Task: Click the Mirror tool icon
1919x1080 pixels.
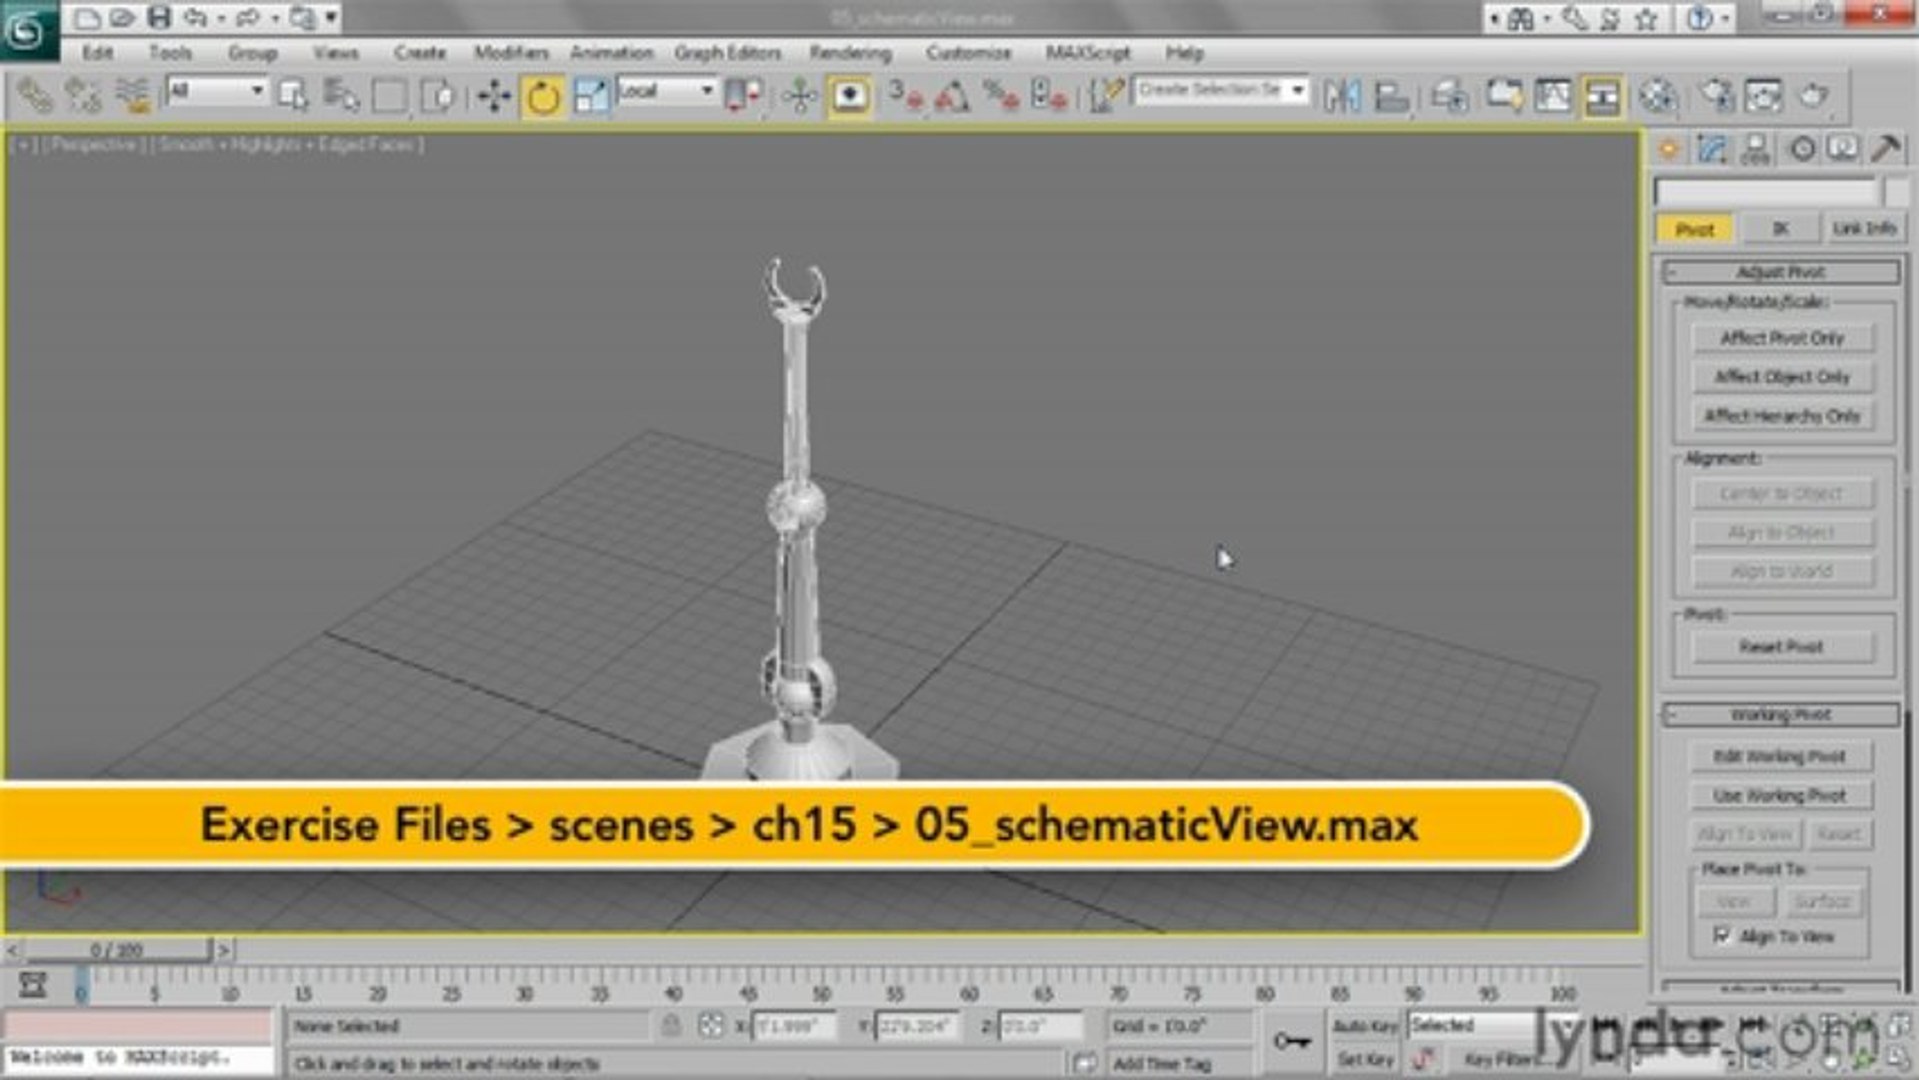Action: tap(1342, 96)
